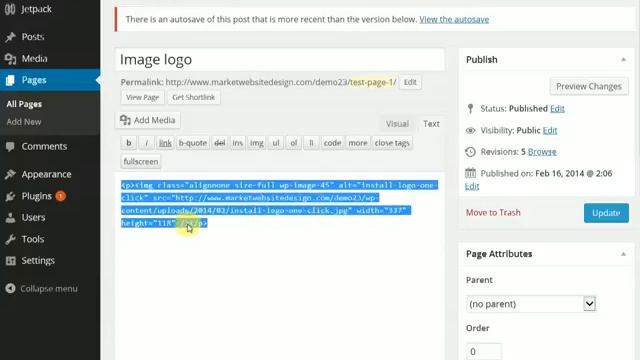Click the View Page button
The height and width of the screenshot is (360, 640).
(142, 97)
